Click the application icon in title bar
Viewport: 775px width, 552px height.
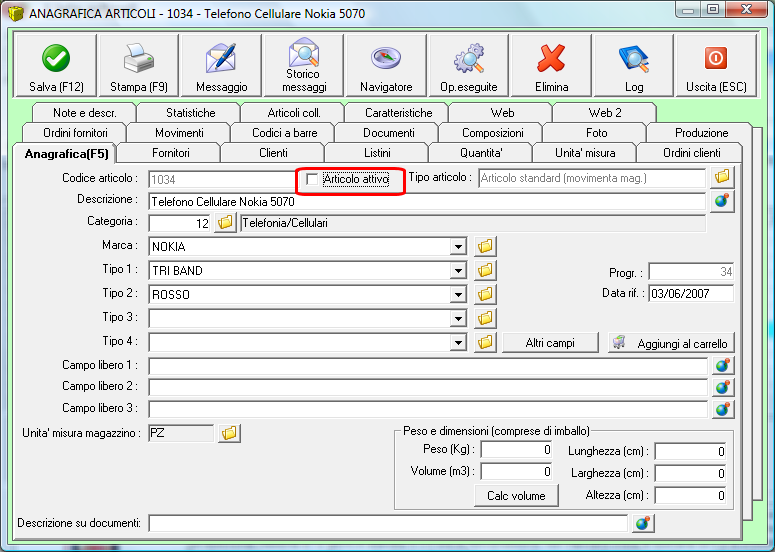(x=16, y=13)
